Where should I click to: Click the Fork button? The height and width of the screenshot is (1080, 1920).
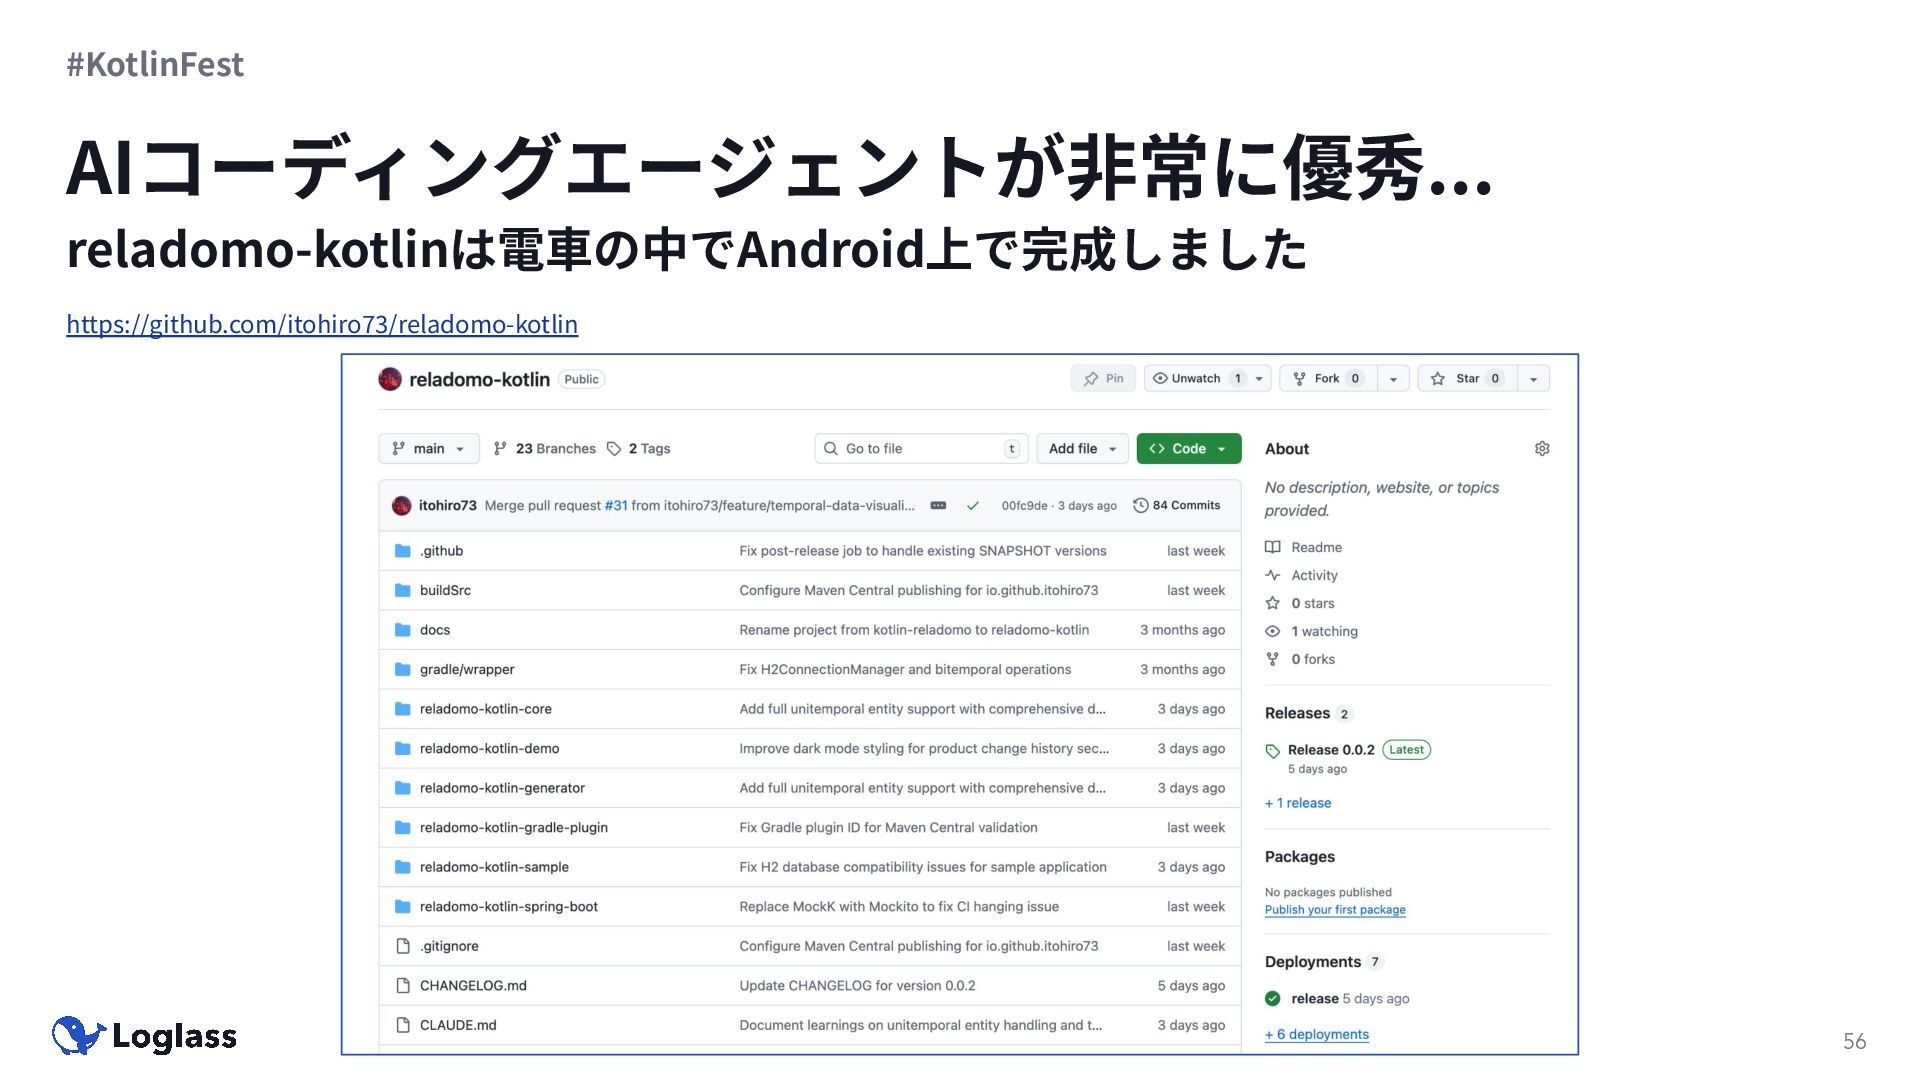pyautogui.click(x=1327, y=379)
